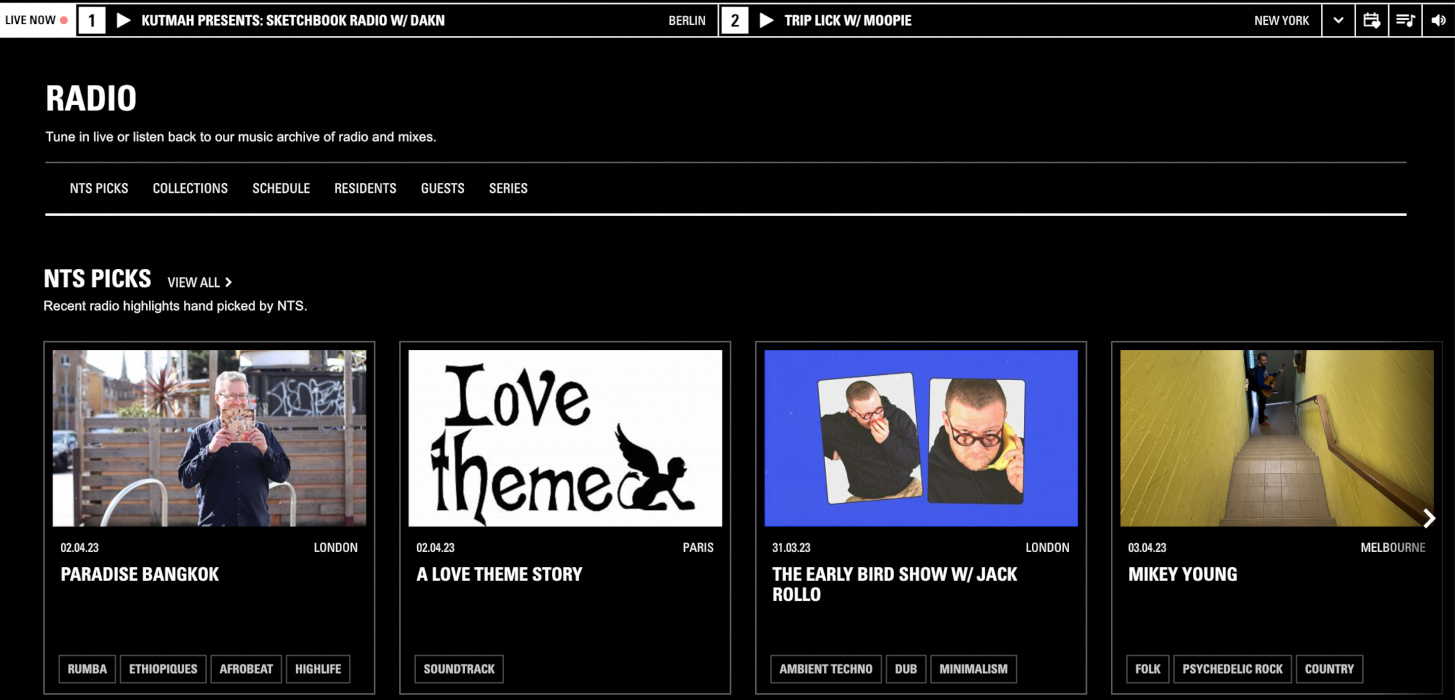Image resolution: width=1455 pixels, height=700 pixels.
Task: Open the PARADISE BANGKOK show page
Action: [x=139, y=574]
